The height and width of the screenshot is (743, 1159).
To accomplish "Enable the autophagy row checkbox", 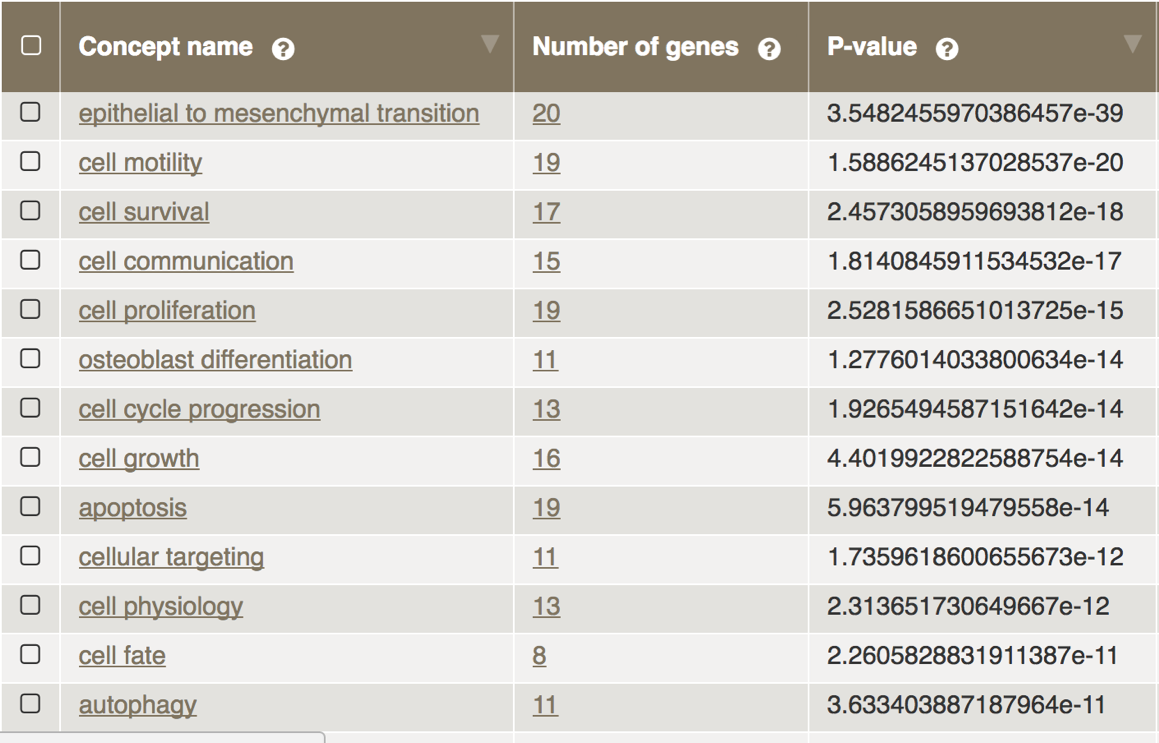I will tap(31, 703).
